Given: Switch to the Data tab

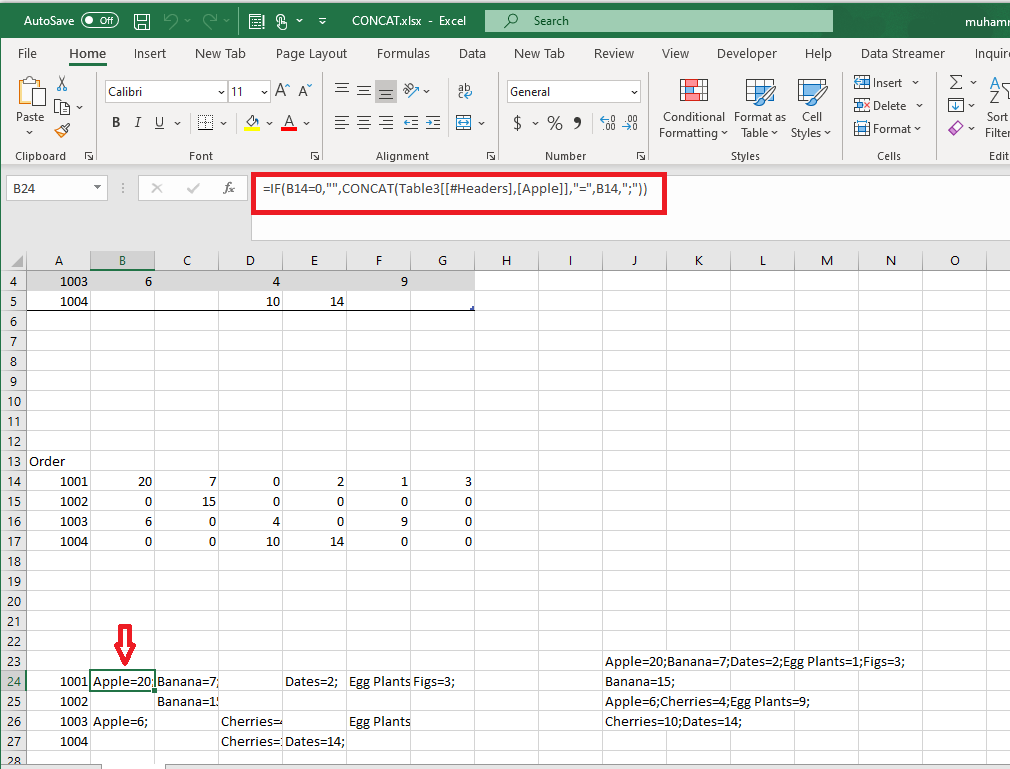Looking at the screenshot, I should [x=472, y=53].
